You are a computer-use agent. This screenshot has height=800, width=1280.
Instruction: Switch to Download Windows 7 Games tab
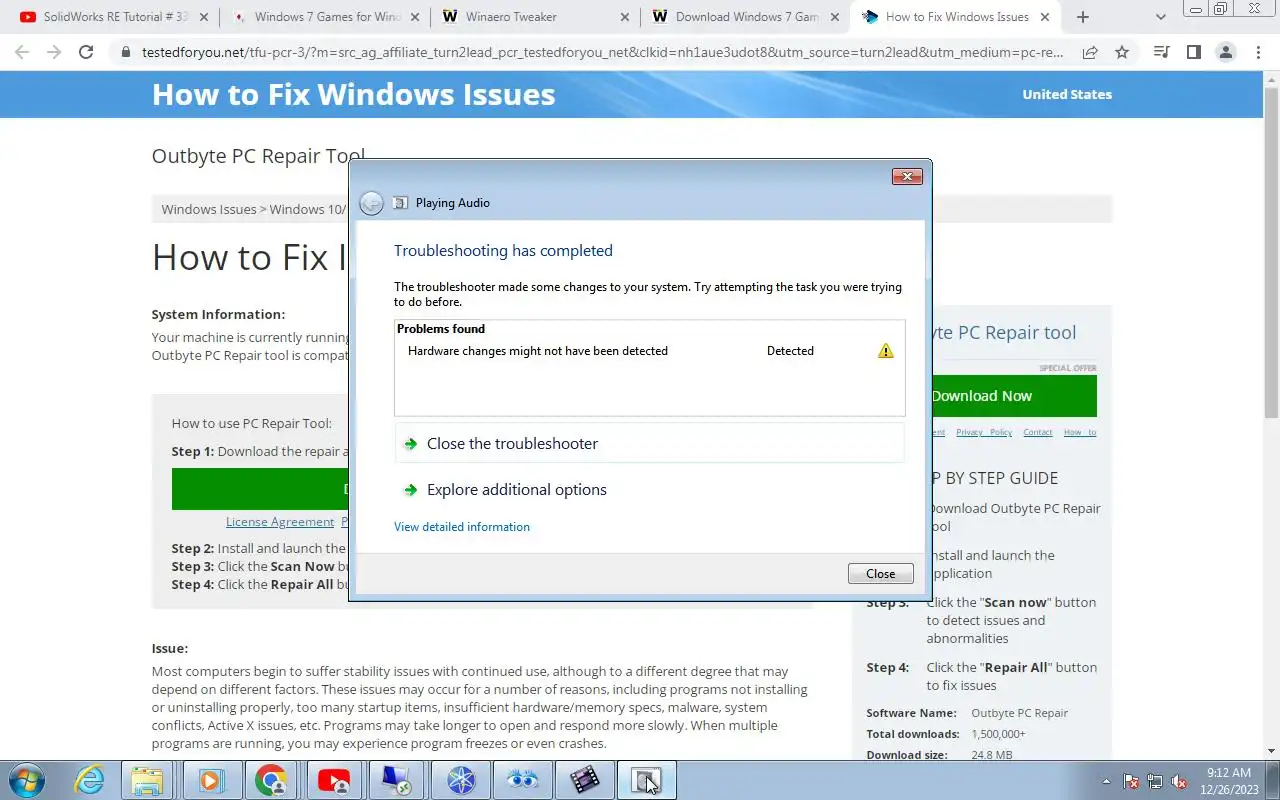pyautogui.click(x=745, y=17)
